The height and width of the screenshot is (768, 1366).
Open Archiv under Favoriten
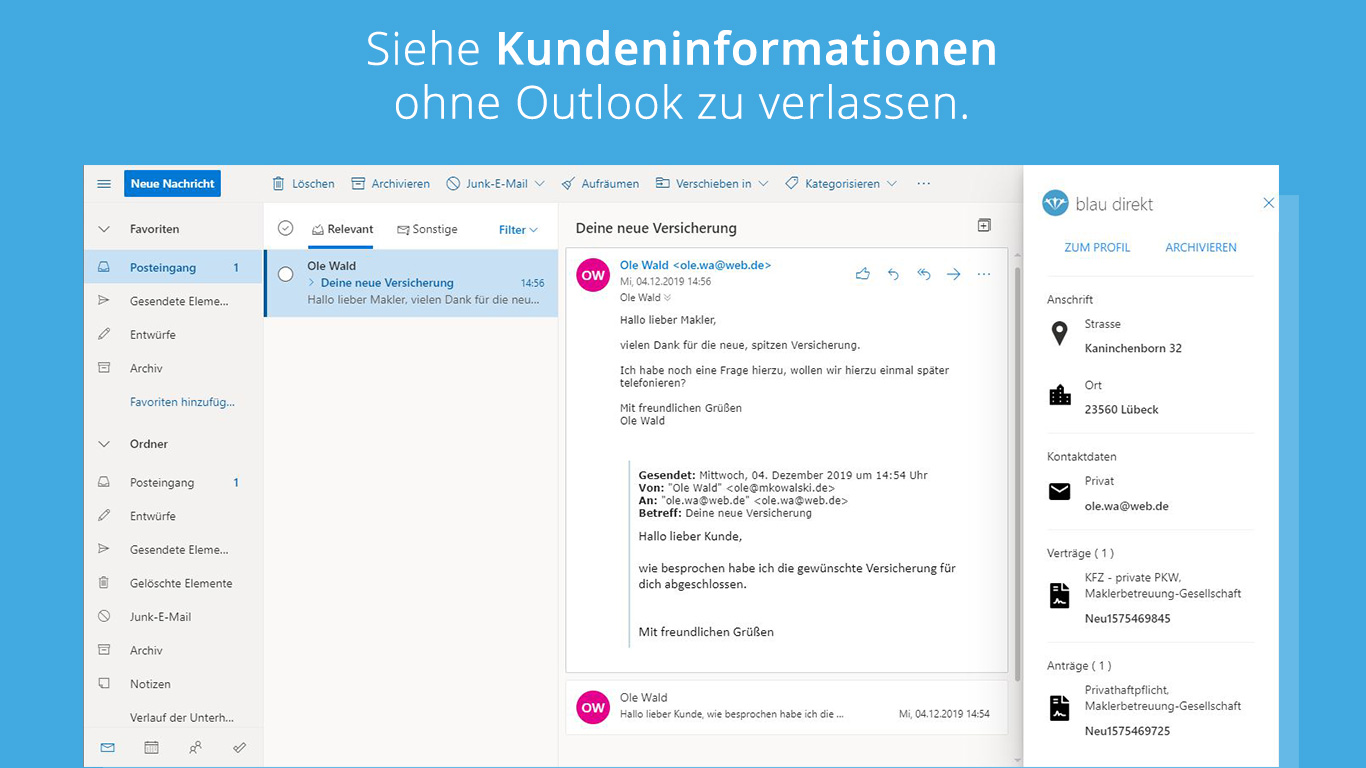173,368
